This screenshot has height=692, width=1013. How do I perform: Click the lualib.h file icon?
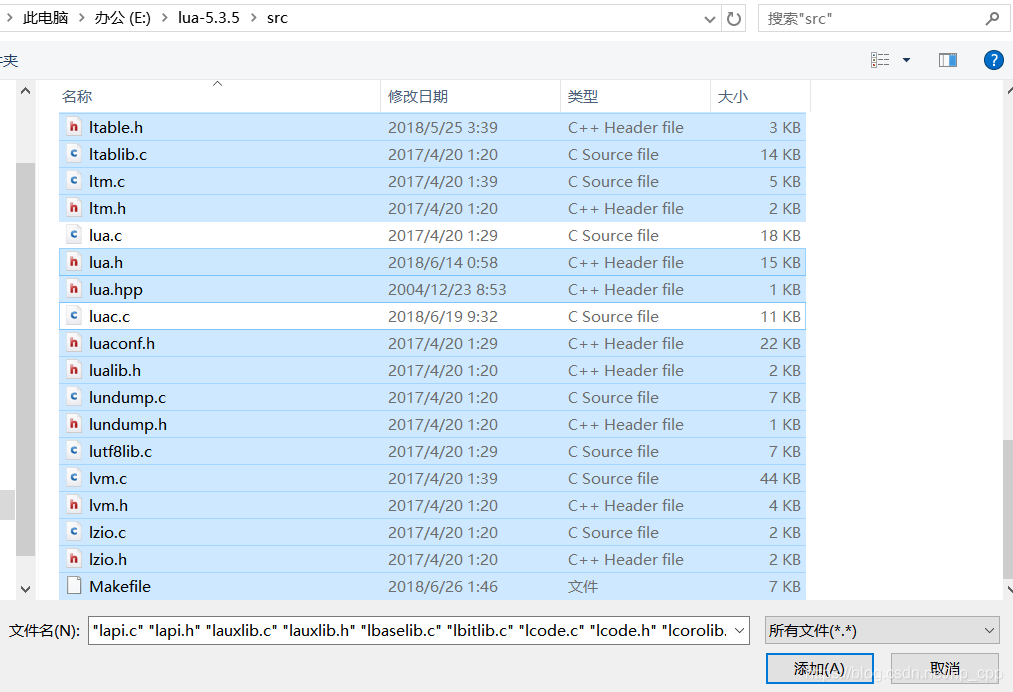[x=74, y=371]
